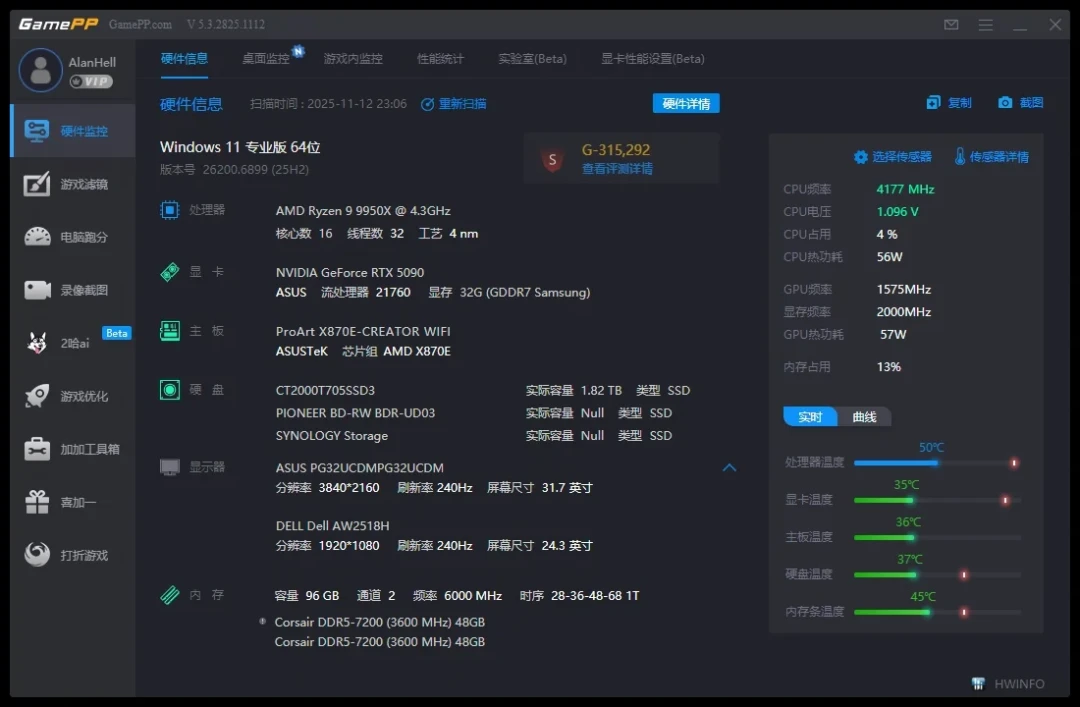The height and width of the screenshot is (707, 1080).
Task: Click the 复制 copy icon button
Action: [x=949, y=103]
